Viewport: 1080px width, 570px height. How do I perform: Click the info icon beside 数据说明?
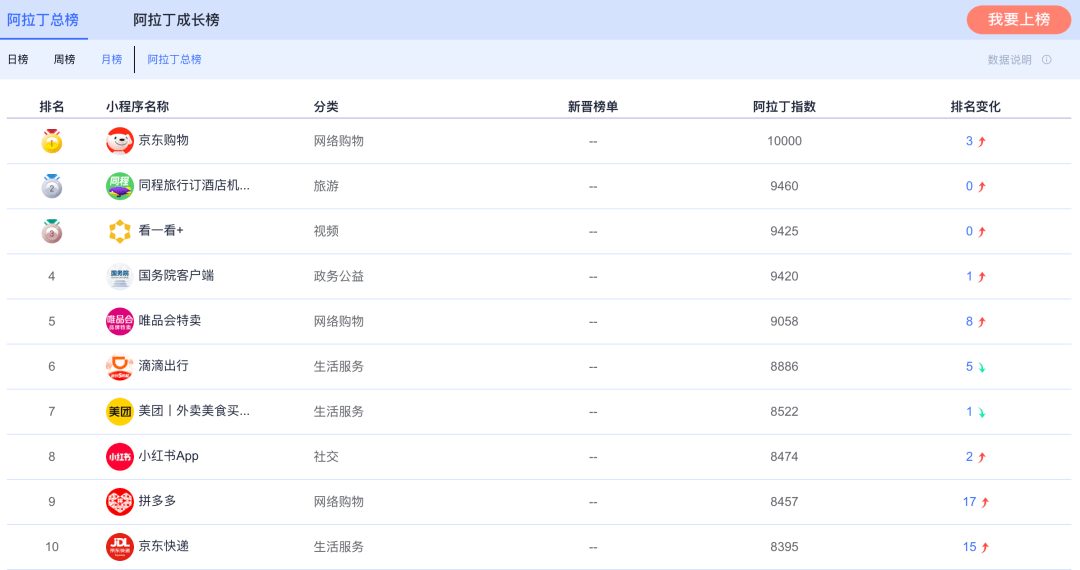coord(1047,60)
